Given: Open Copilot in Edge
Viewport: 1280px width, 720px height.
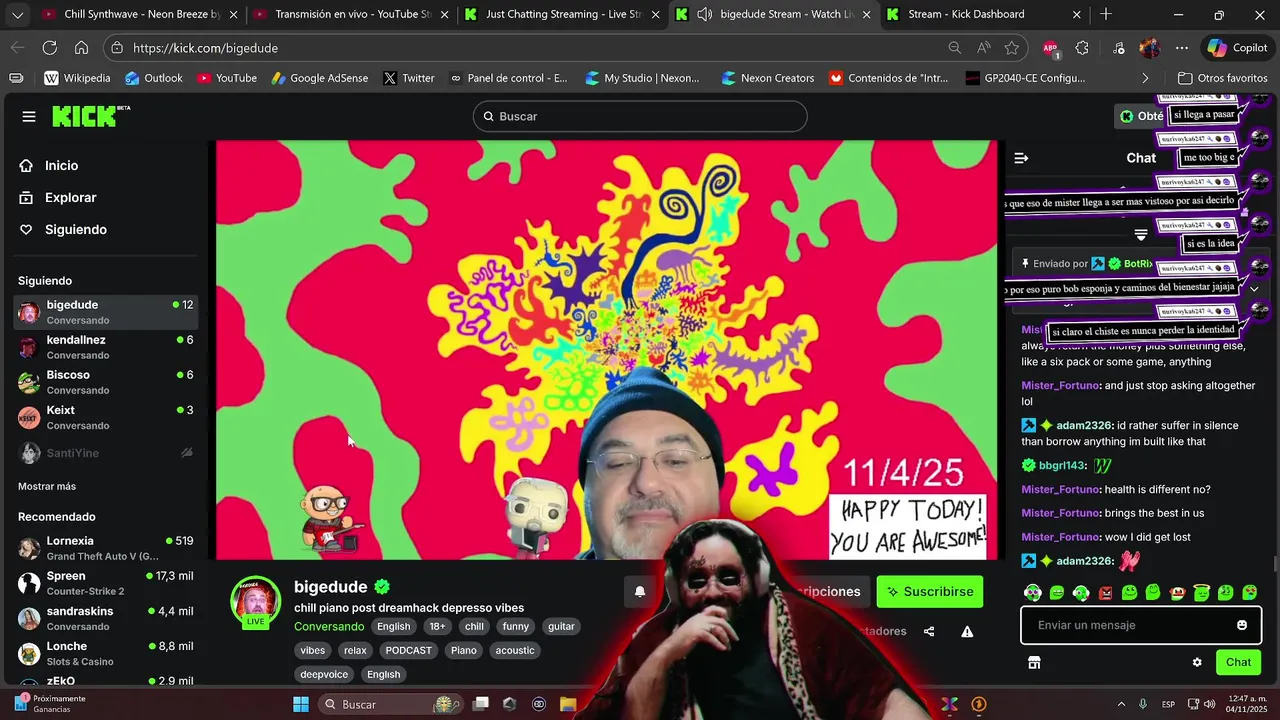Looking at the screenshot, I should tap(1238, 48).
